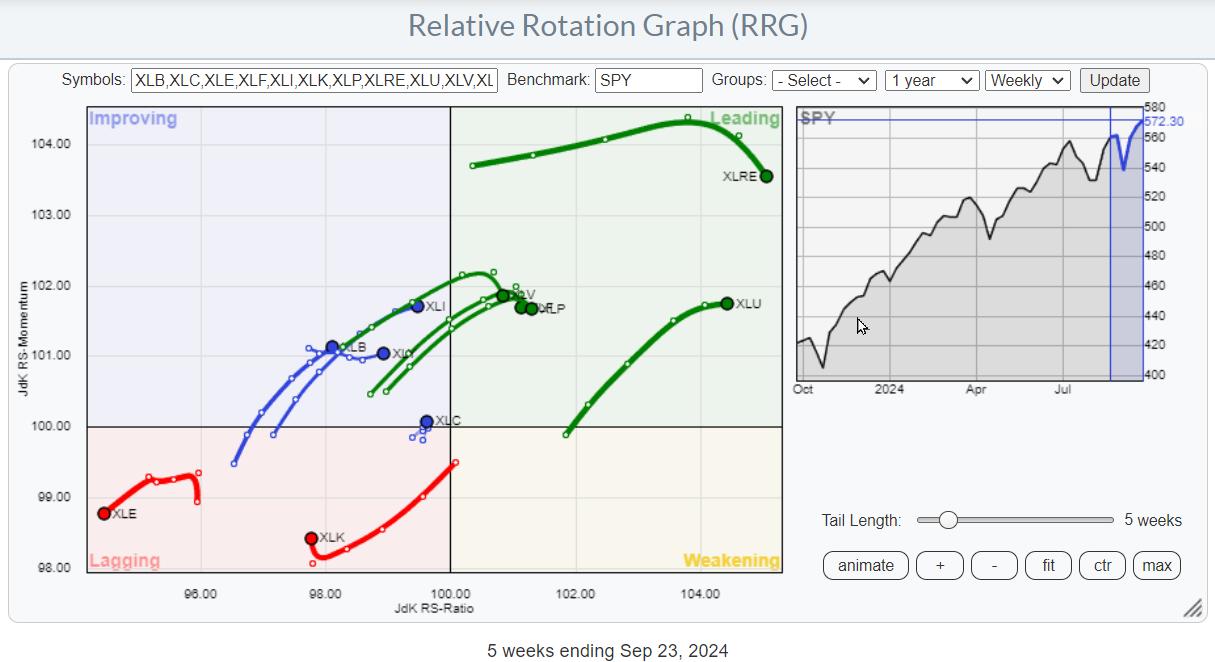1215x662 pixels.
Task: Click the Symbols input field
Action: [314, 80]
